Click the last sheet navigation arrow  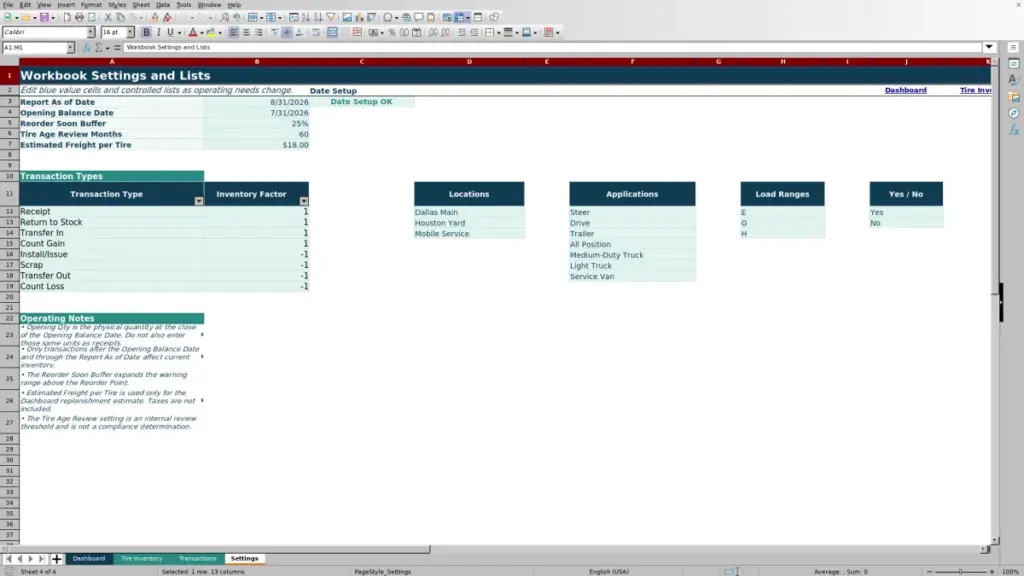pyautogui.click(x=41, y=559)
